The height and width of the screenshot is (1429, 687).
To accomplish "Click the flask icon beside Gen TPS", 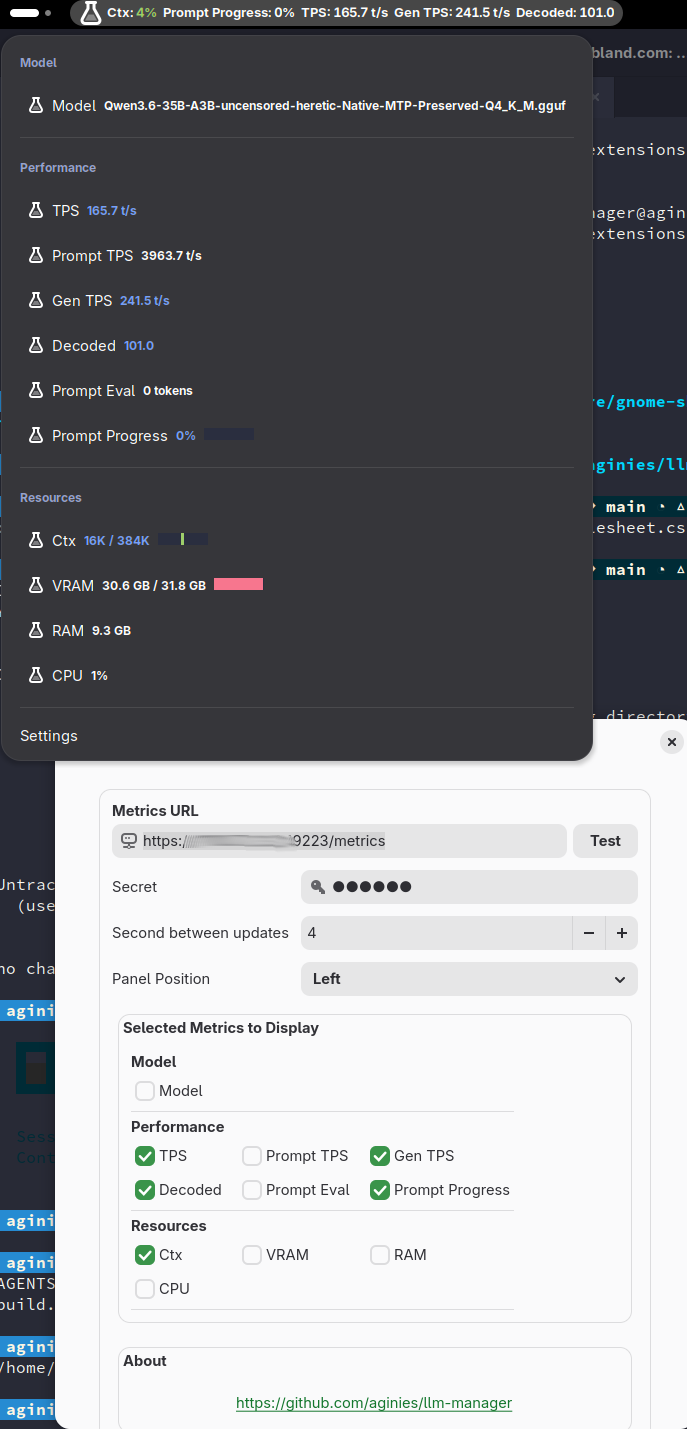I will (36, 301).
